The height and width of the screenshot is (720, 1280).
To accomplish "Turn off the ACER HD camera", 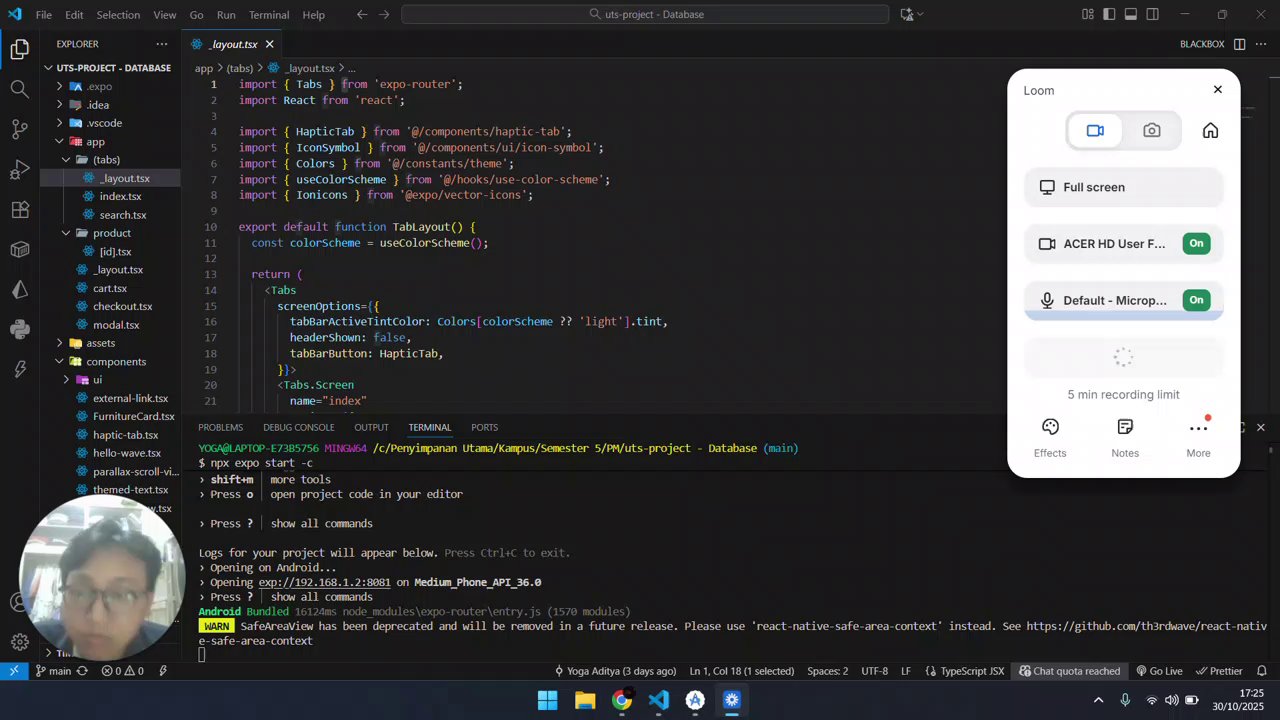I will tap(1196, 244).
